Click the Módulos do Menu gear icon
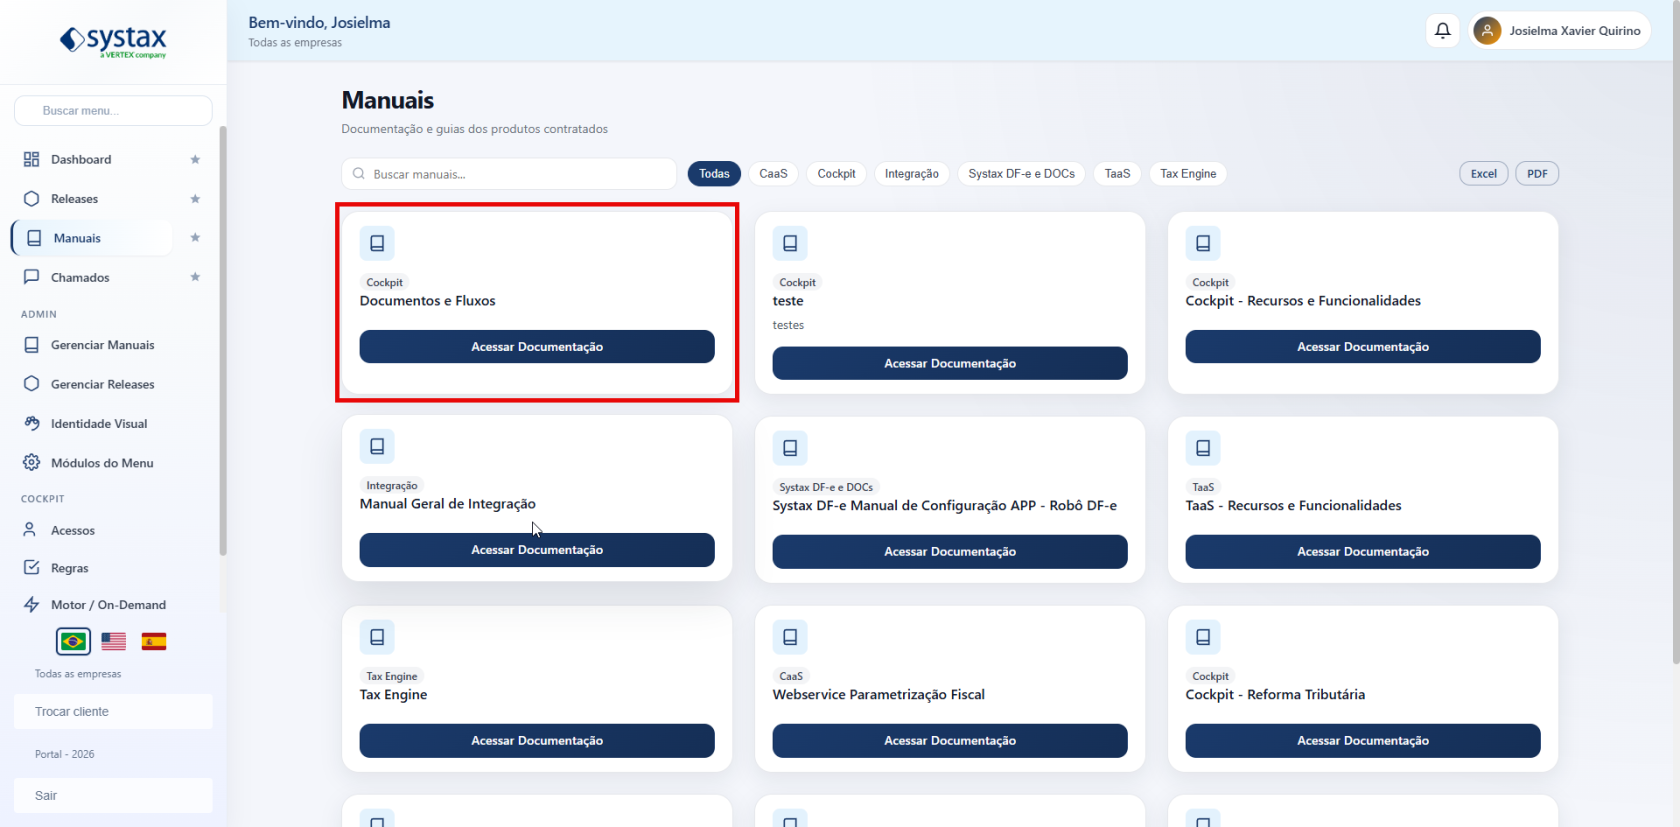The image size is (1680, 827). [x=32, y=463]
